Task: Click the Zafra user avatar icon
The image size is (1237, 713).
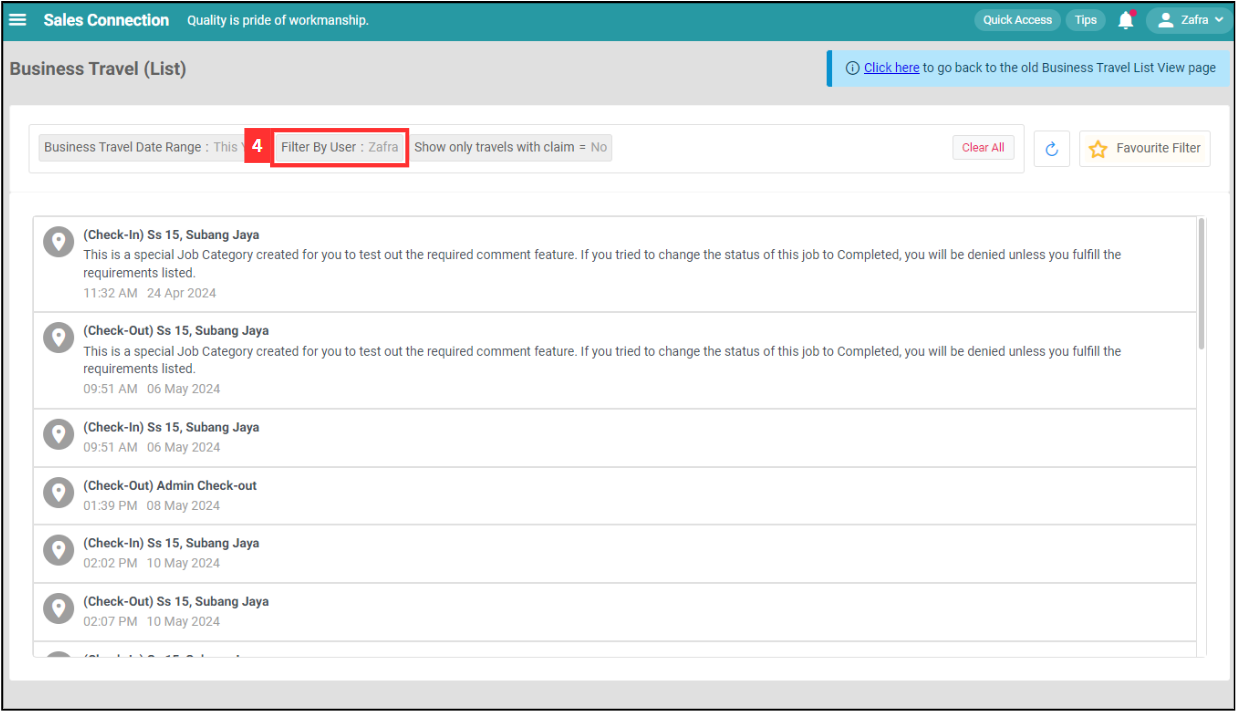Action: point(1165,20)
